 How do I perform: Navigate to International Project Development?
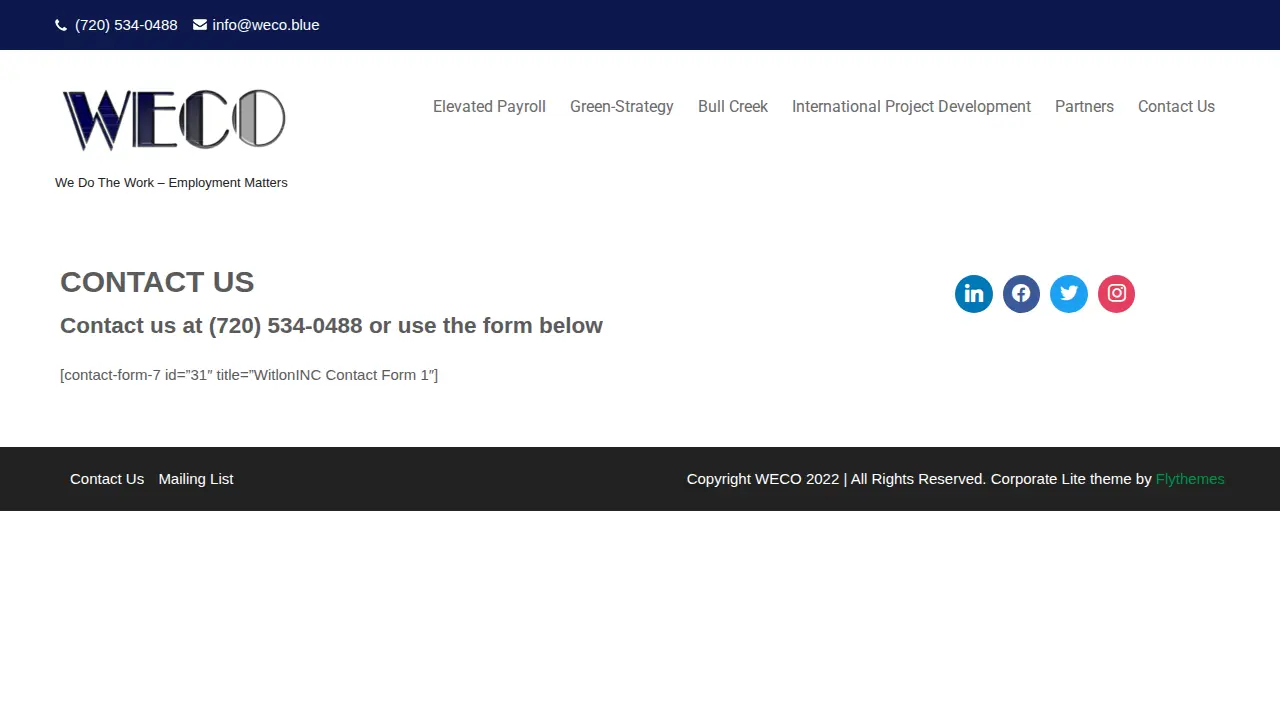(x=911, y=107)
